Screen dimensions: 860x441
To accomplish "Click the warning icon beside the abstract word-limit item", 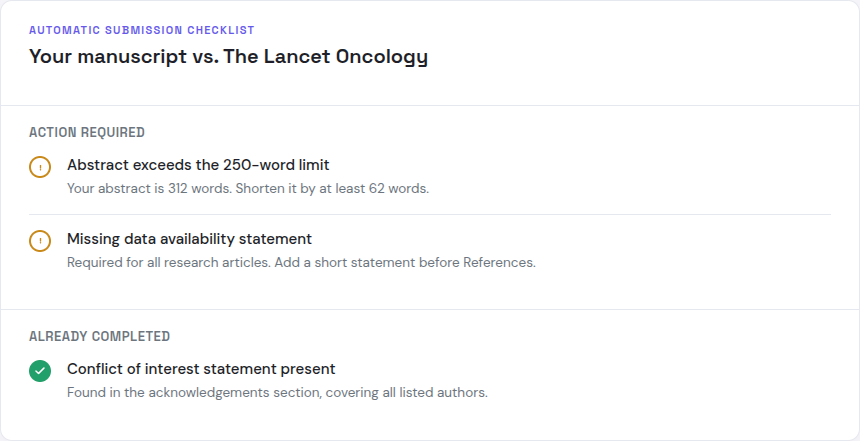I will click(40, 168).
